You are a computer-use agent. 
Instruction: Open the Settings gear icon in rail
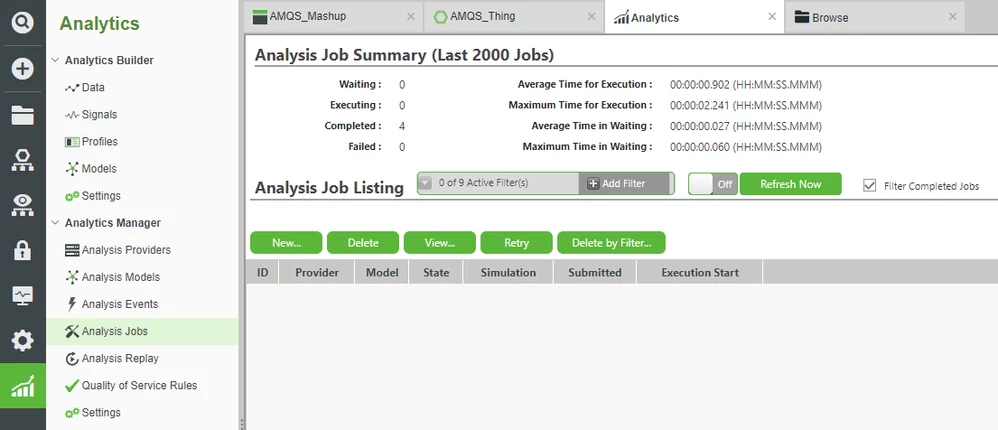tap(22, 340)
